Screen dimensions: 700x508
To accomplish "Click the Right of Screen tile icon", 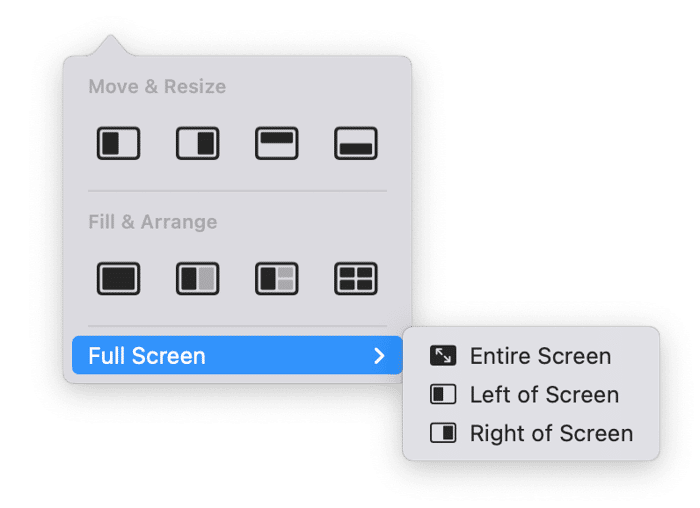I will [x=442, y=434].
